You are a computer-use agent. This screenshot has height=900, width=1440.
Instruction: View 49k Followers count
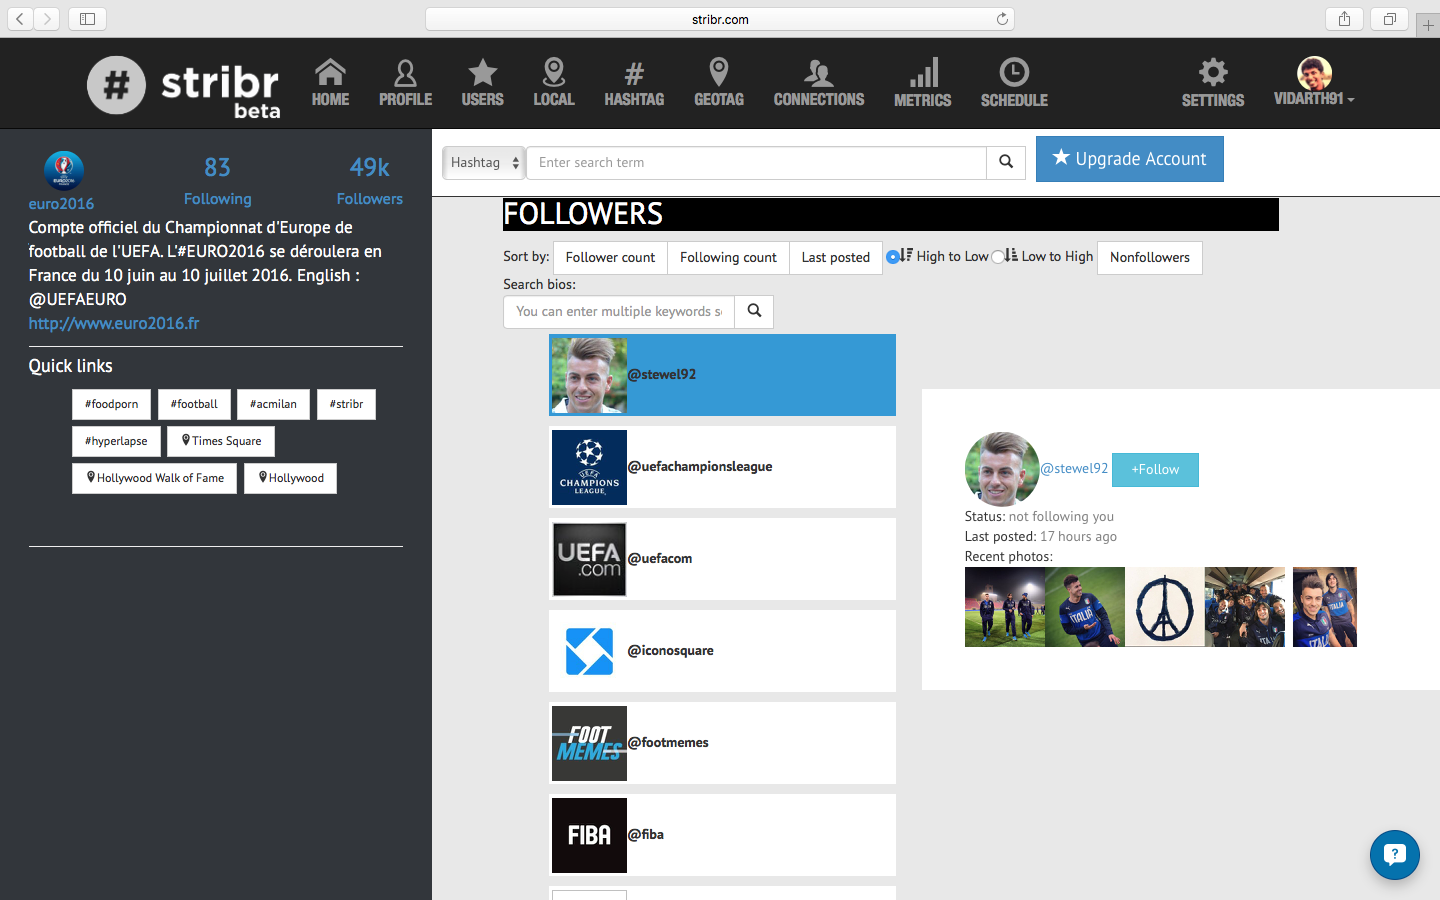coord(369,180)
